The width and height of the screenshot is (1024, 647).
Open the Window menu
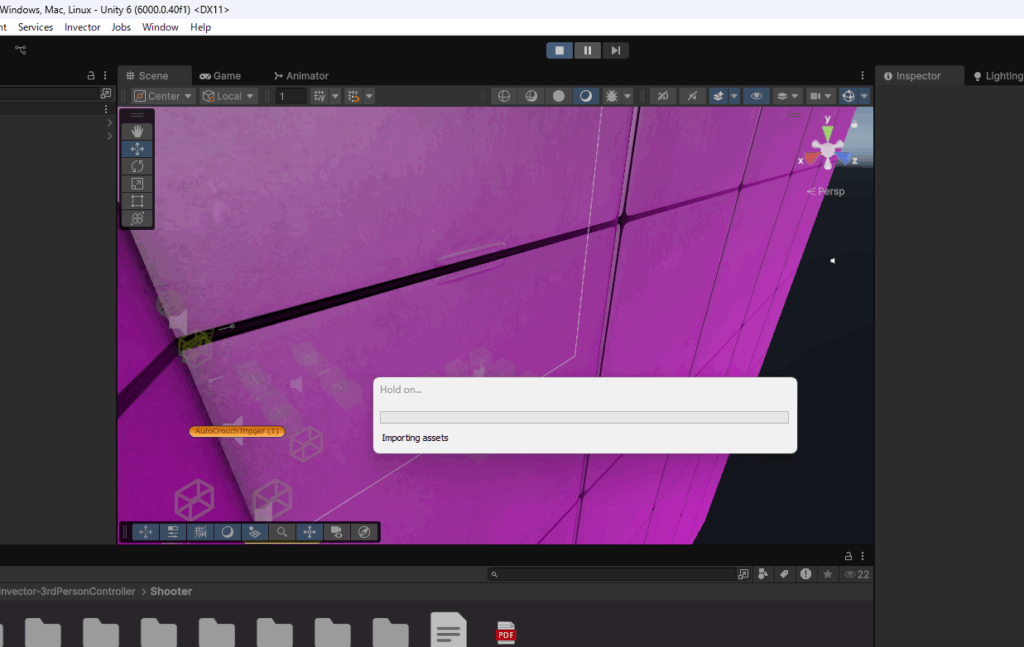160,27
